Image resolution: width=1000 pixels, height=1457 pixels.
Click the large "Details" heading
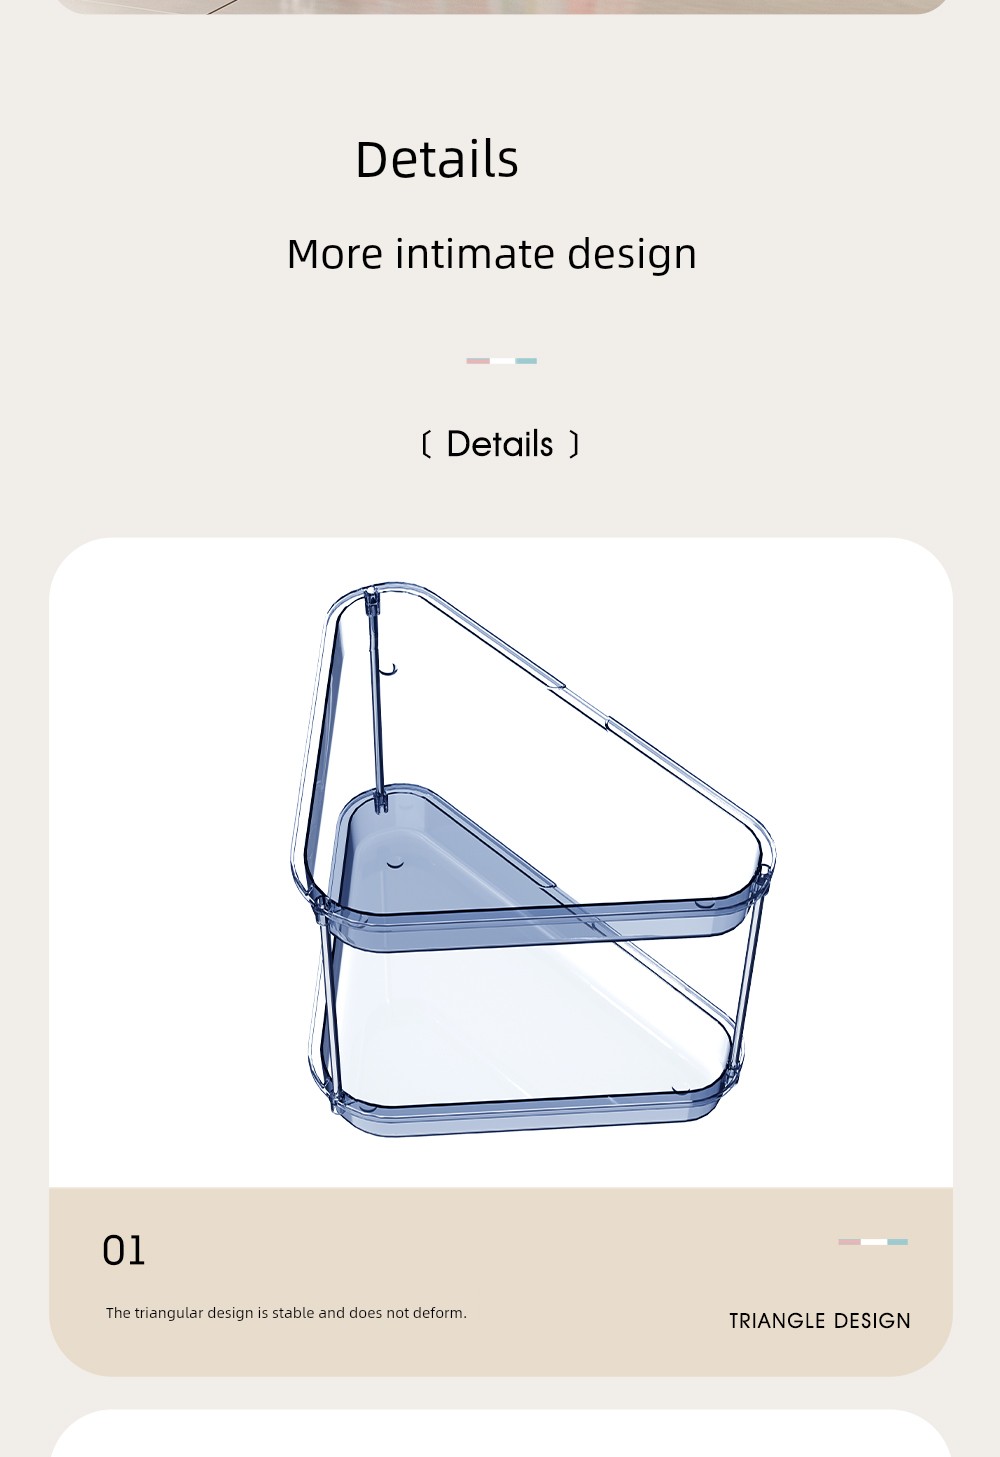click(437, 160)
